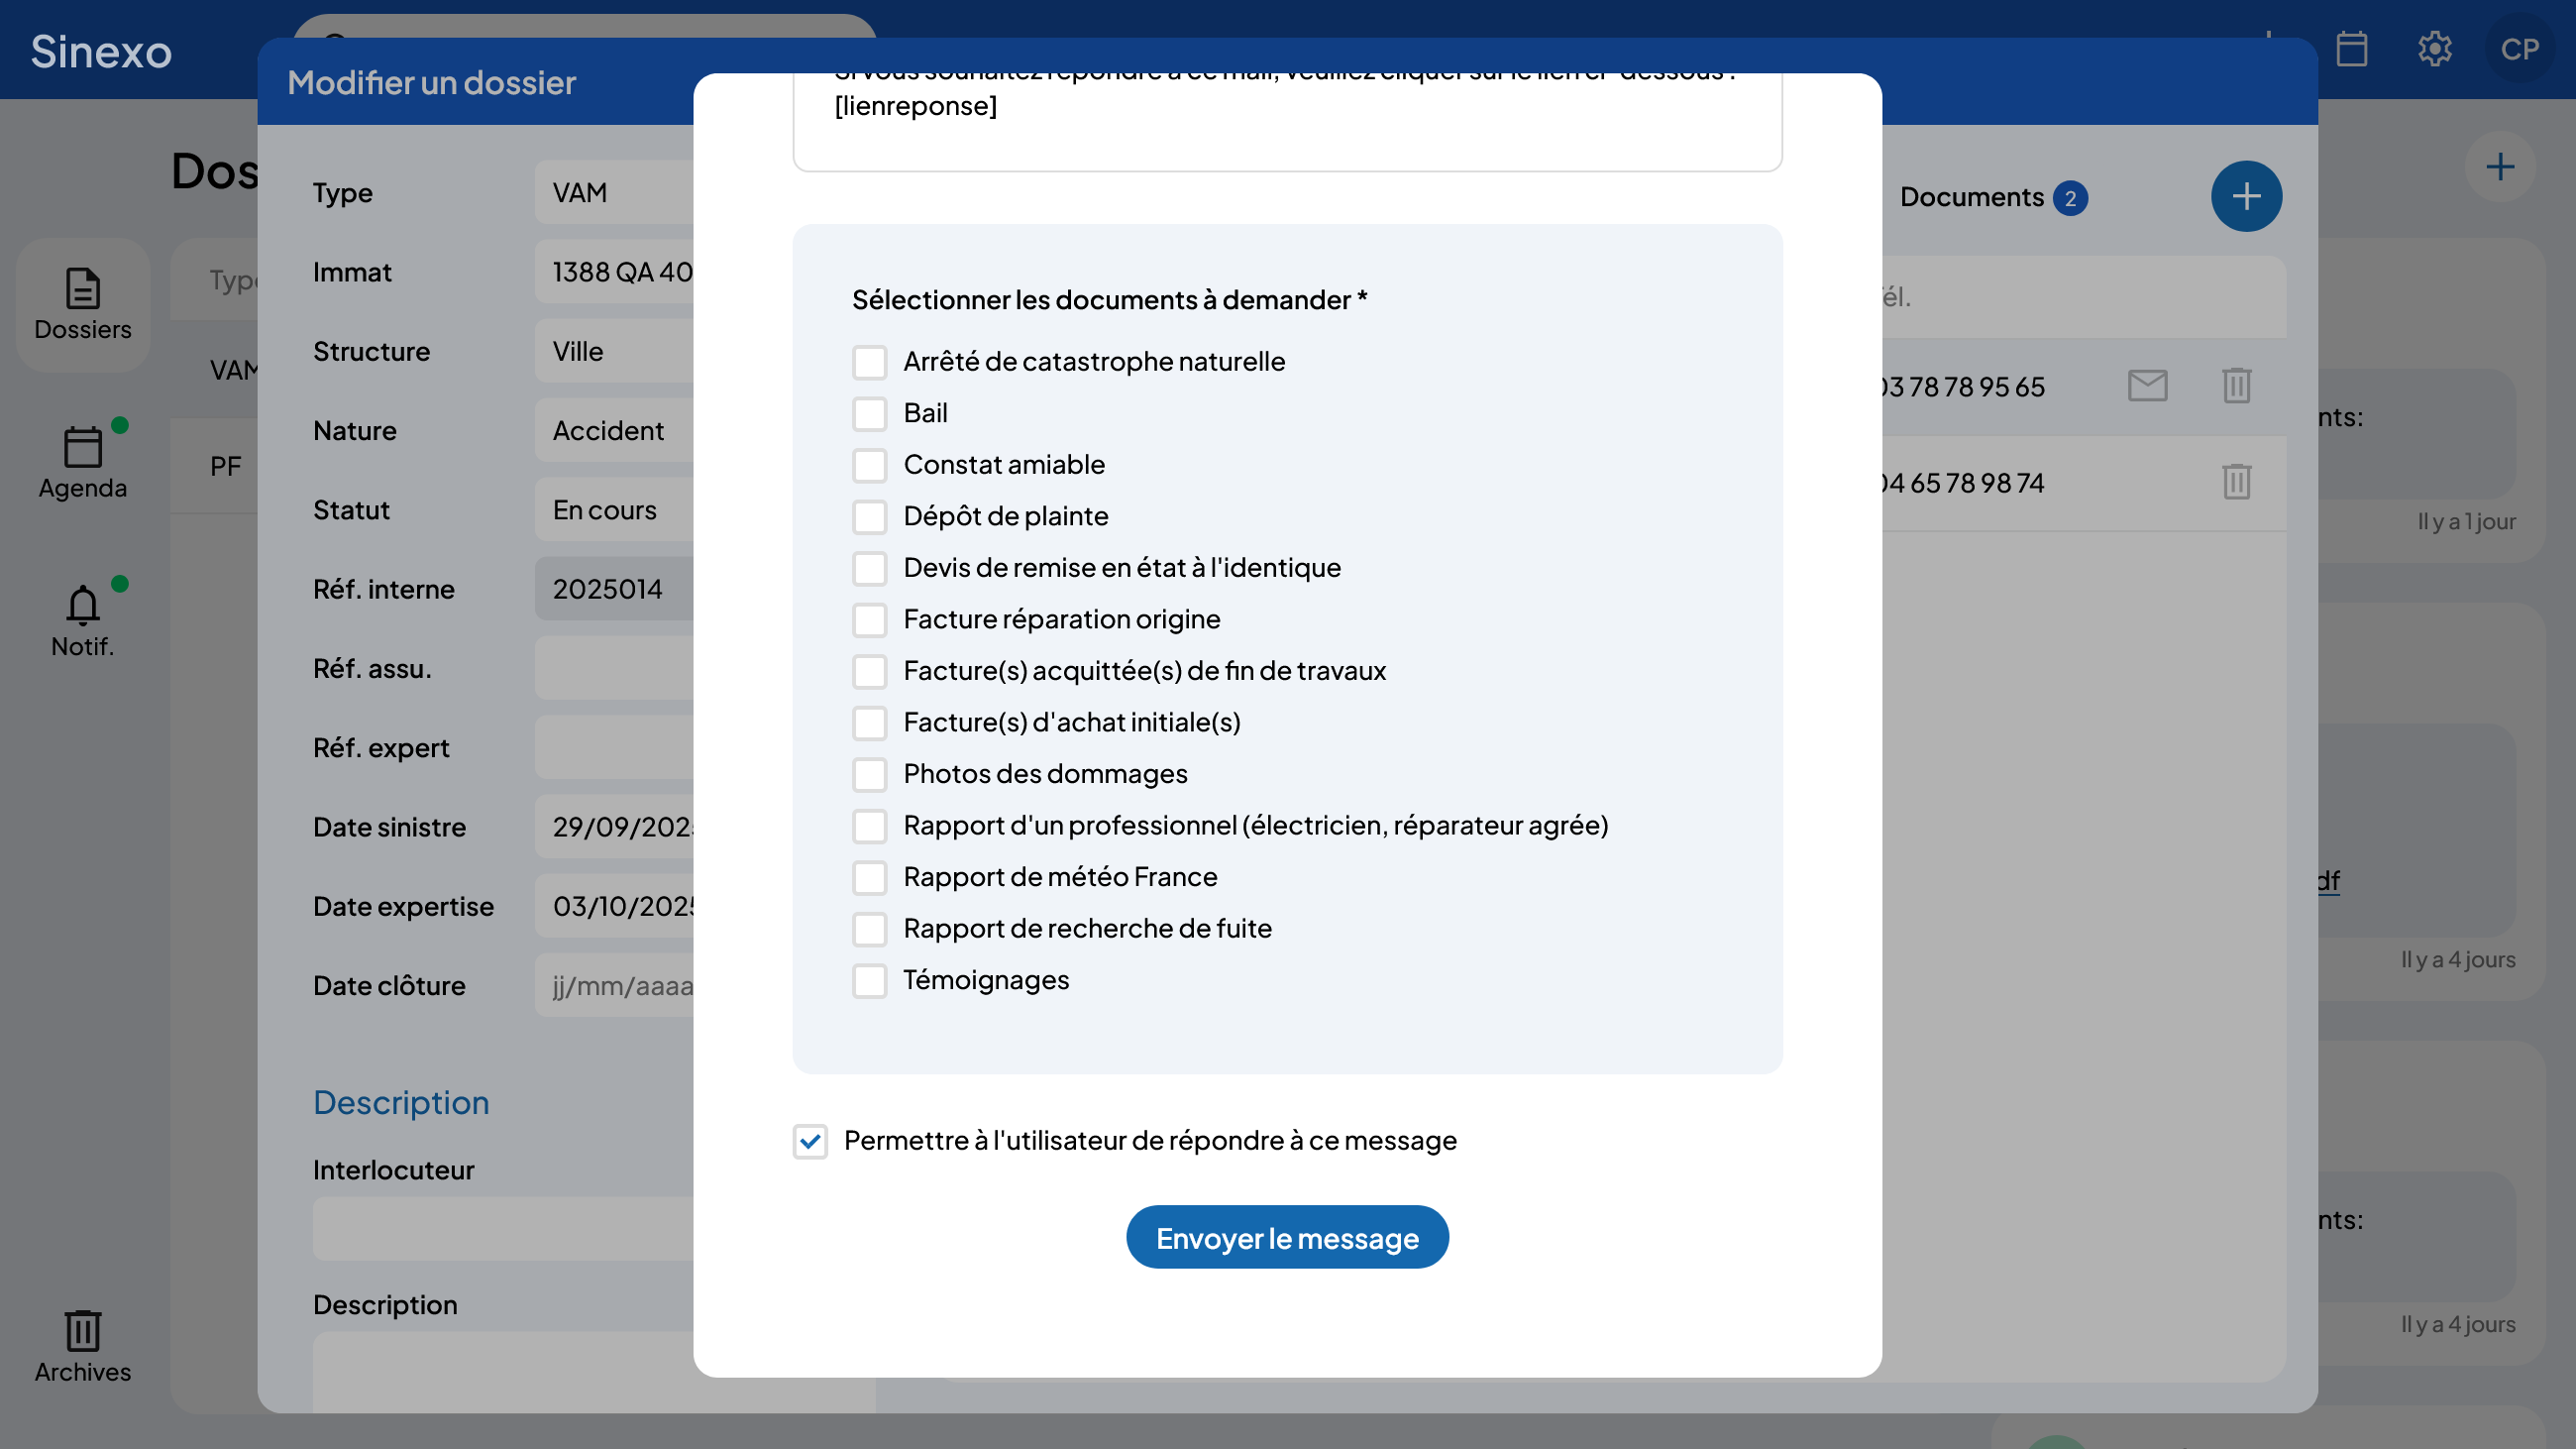
Task: Click the Envoyer le message button
Action: (1287, 1238)
